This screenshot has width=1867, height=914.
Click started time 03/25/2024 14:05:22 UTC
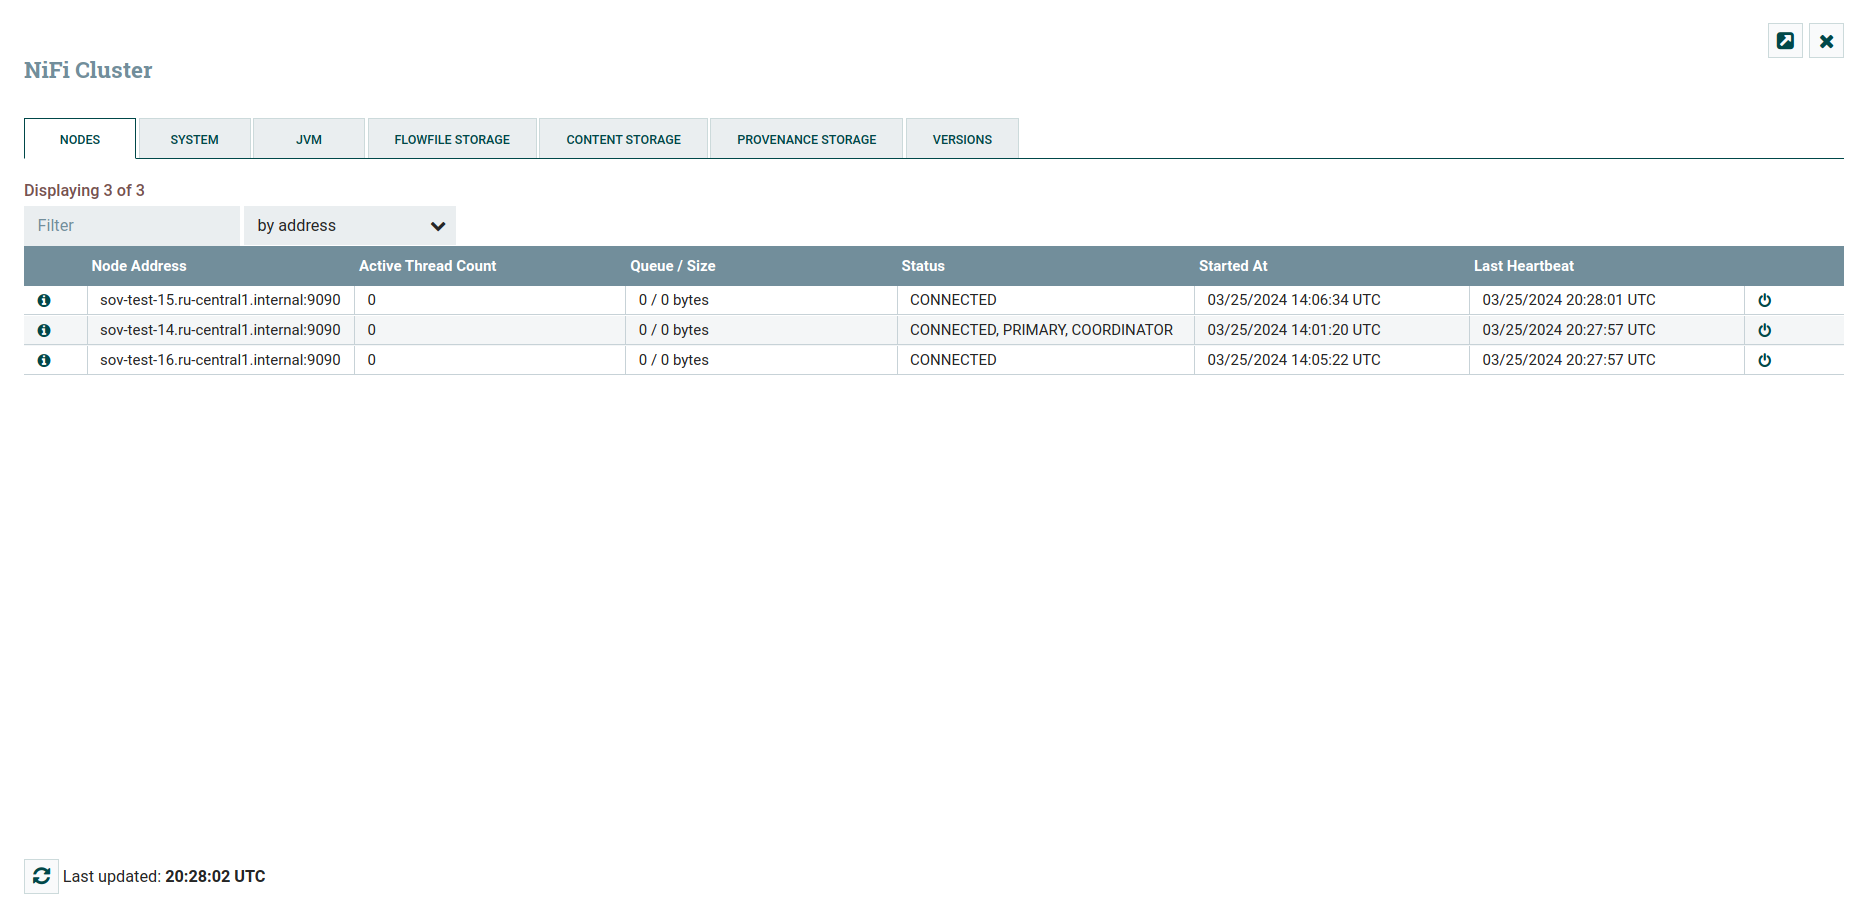[1294, 360]
